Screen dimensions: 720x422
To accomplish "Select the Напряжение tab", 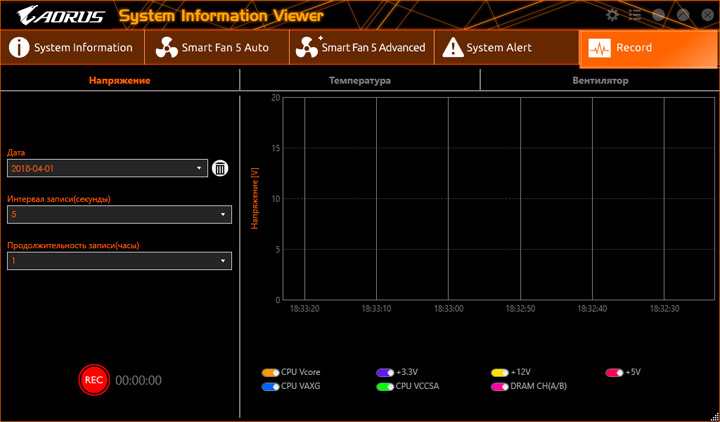I will (119, 80).
